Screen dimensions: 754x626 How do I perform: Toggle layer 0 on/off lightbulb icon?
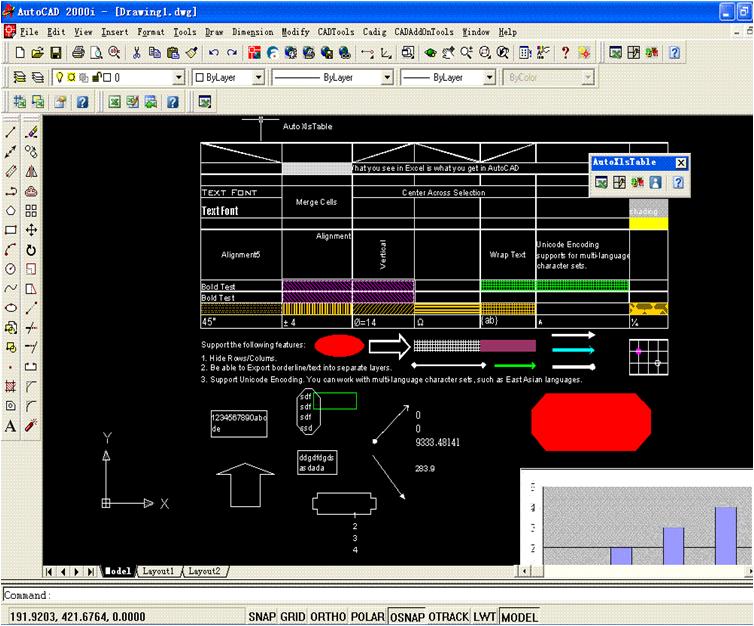[60, 77]
